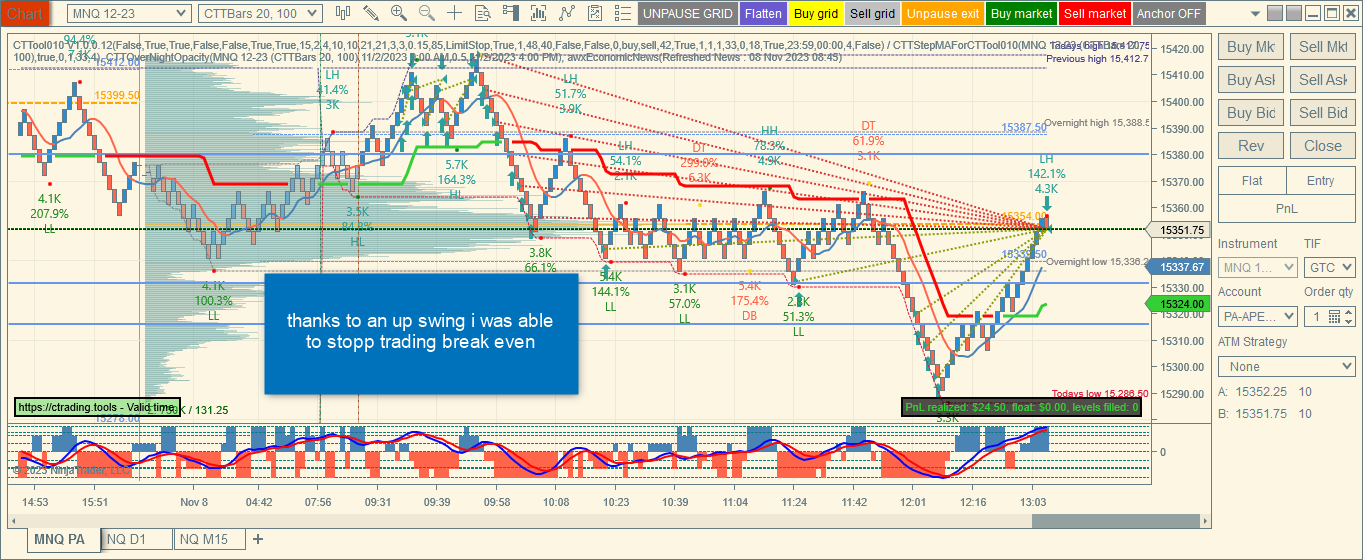Open the ATM Strategy None dropdown
Screen dimensions: 1363x560
(1286, 366)
